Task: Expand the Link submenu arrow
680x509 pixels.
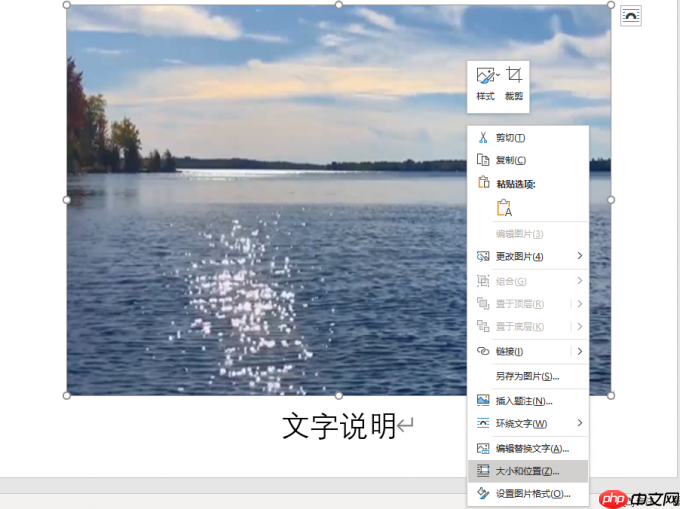Action: (x=580, y=351)
